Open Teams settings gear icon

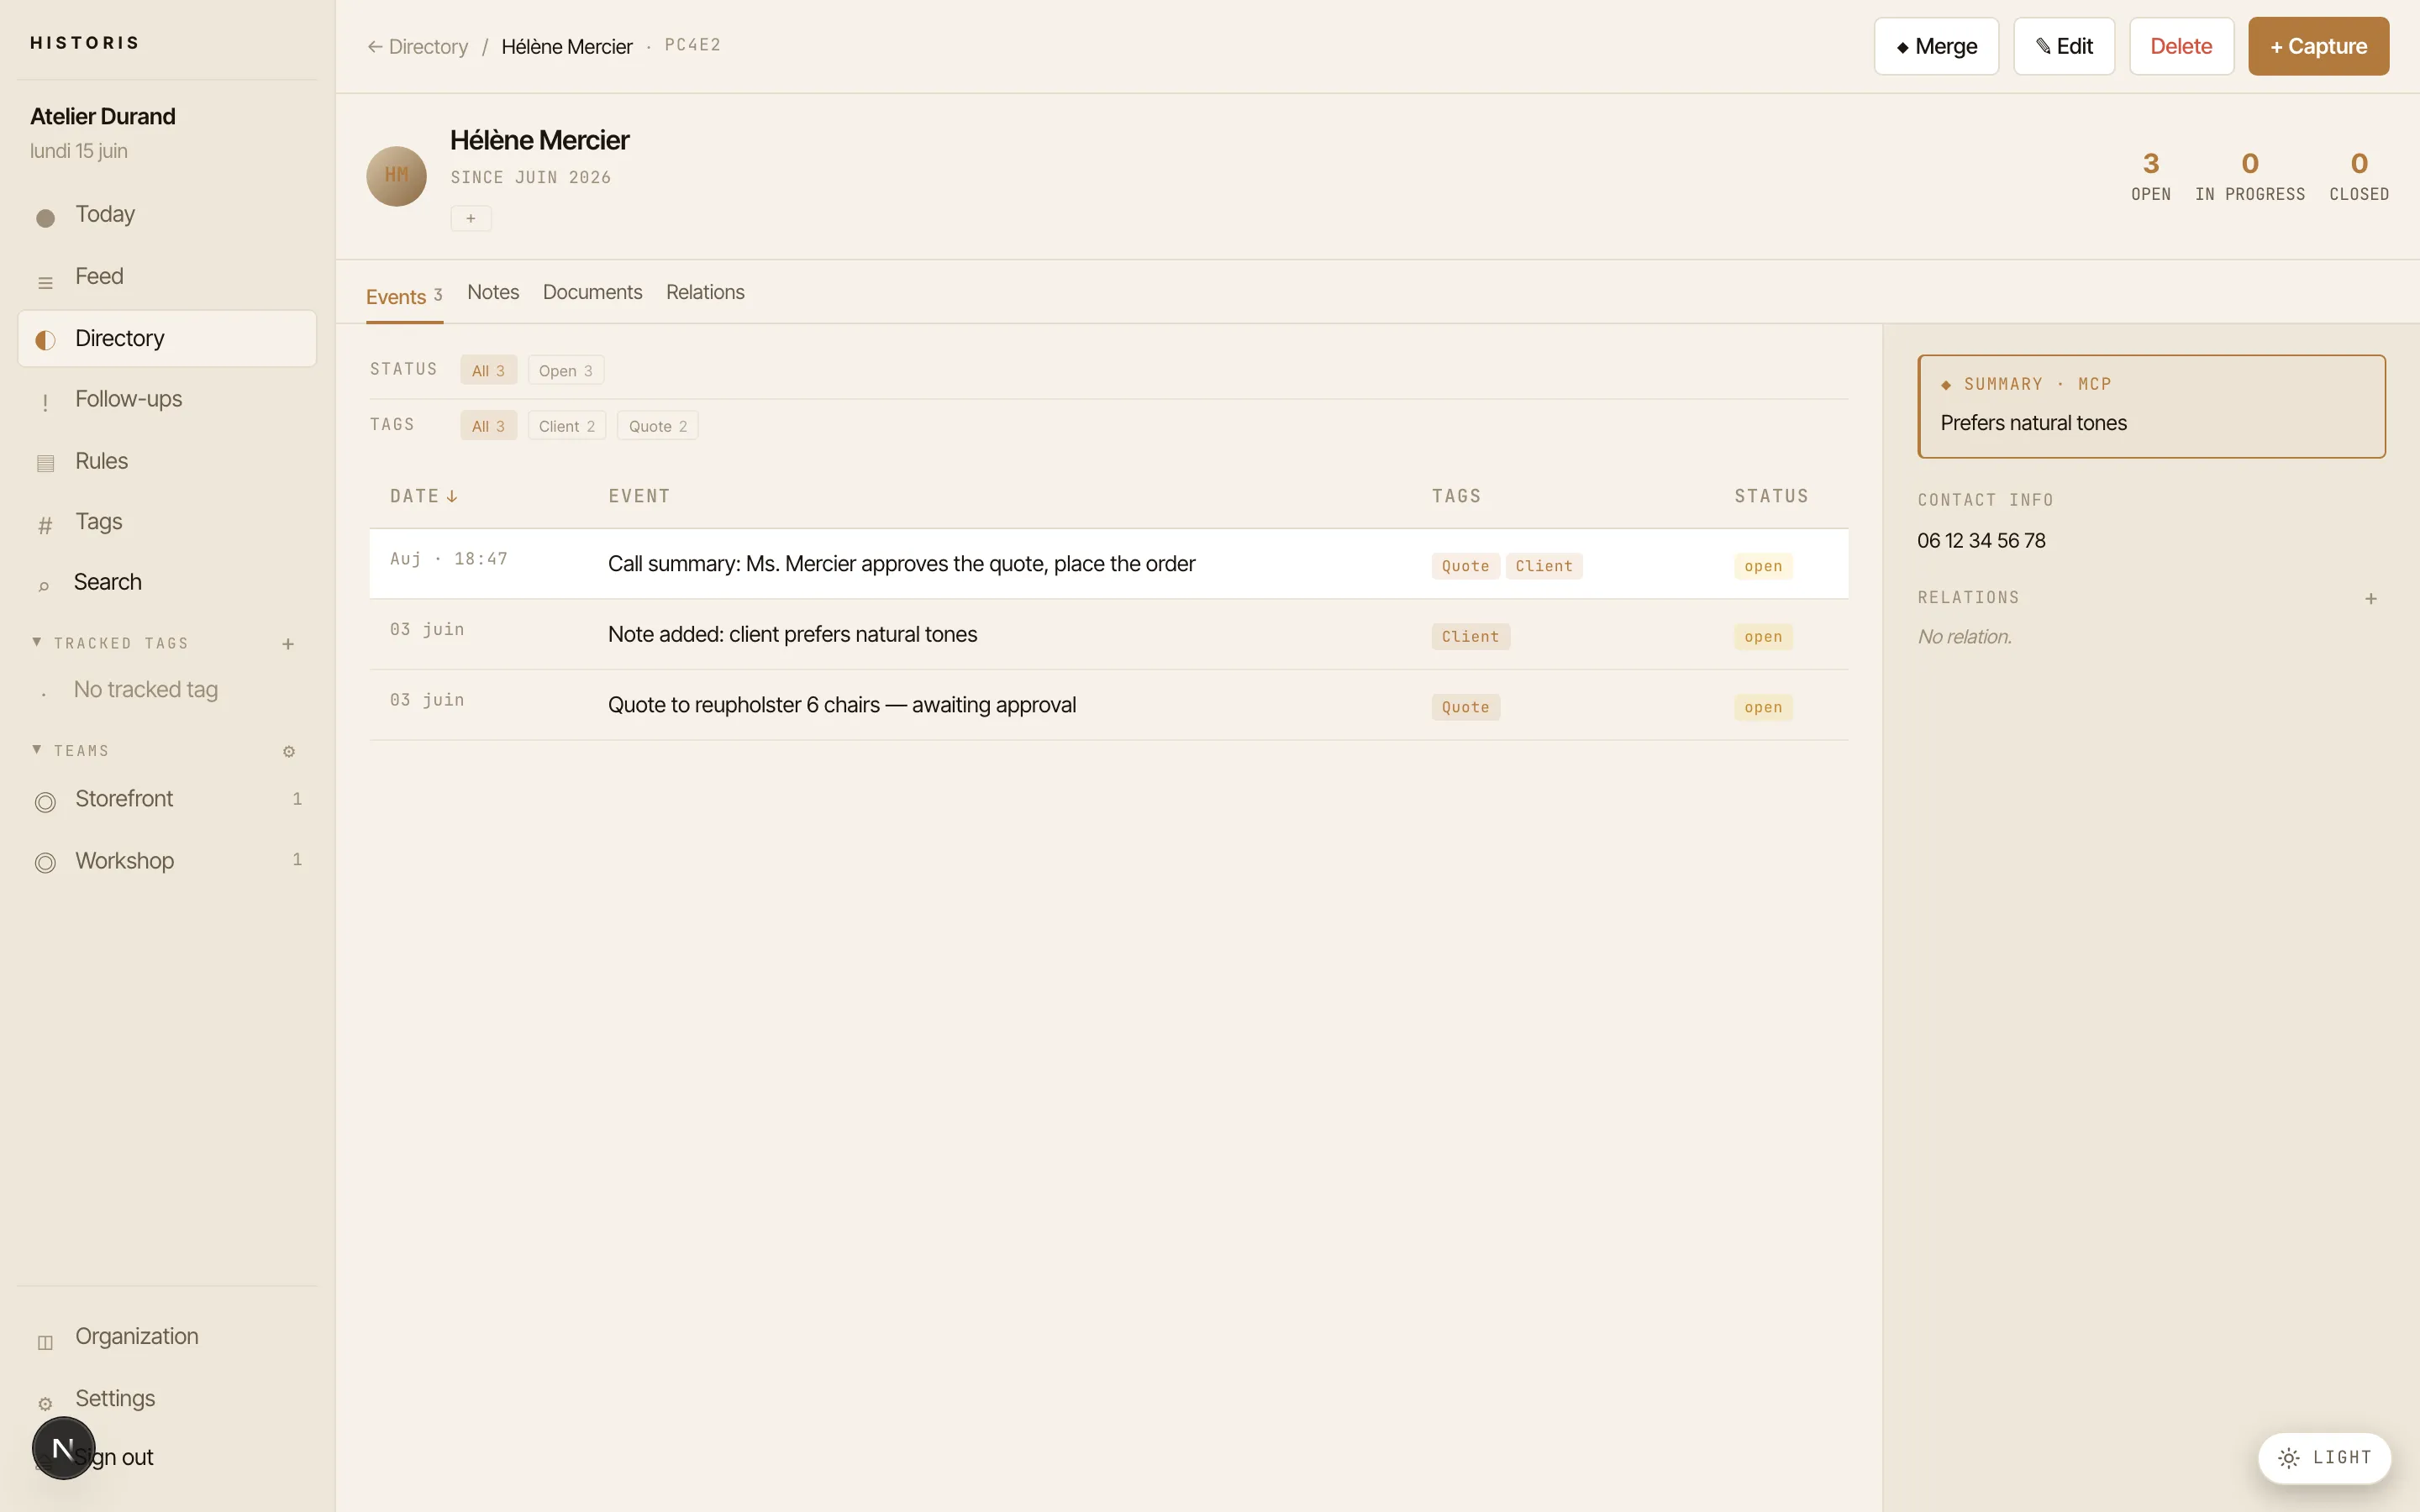tap(289, 751)
